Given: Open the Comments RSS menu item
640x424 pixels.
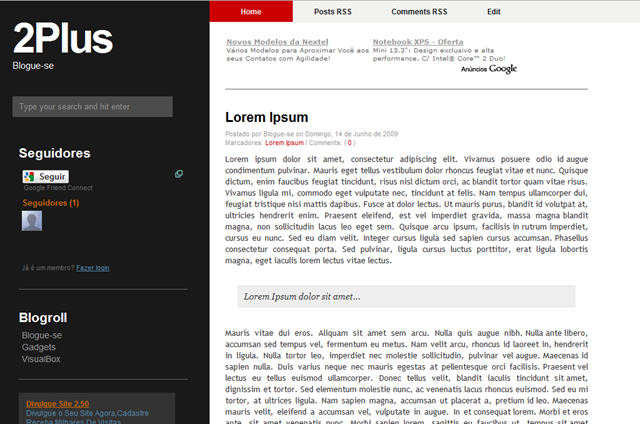Looking at the screenshot, I should pos(419,11).
